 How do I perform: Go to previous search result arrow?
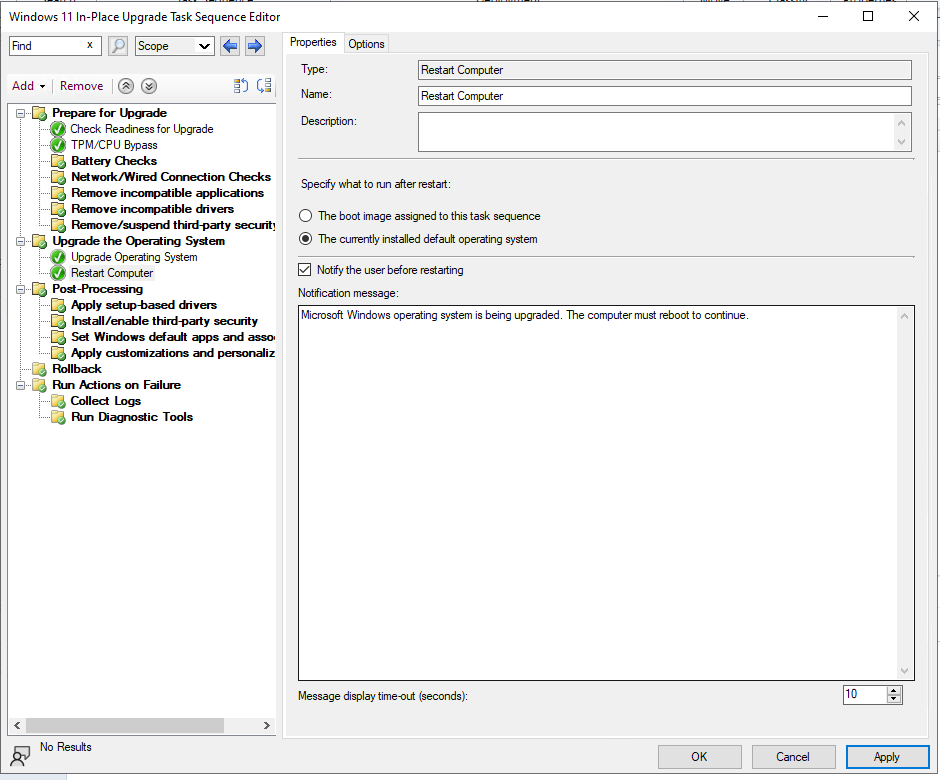(x=231, y=46)
